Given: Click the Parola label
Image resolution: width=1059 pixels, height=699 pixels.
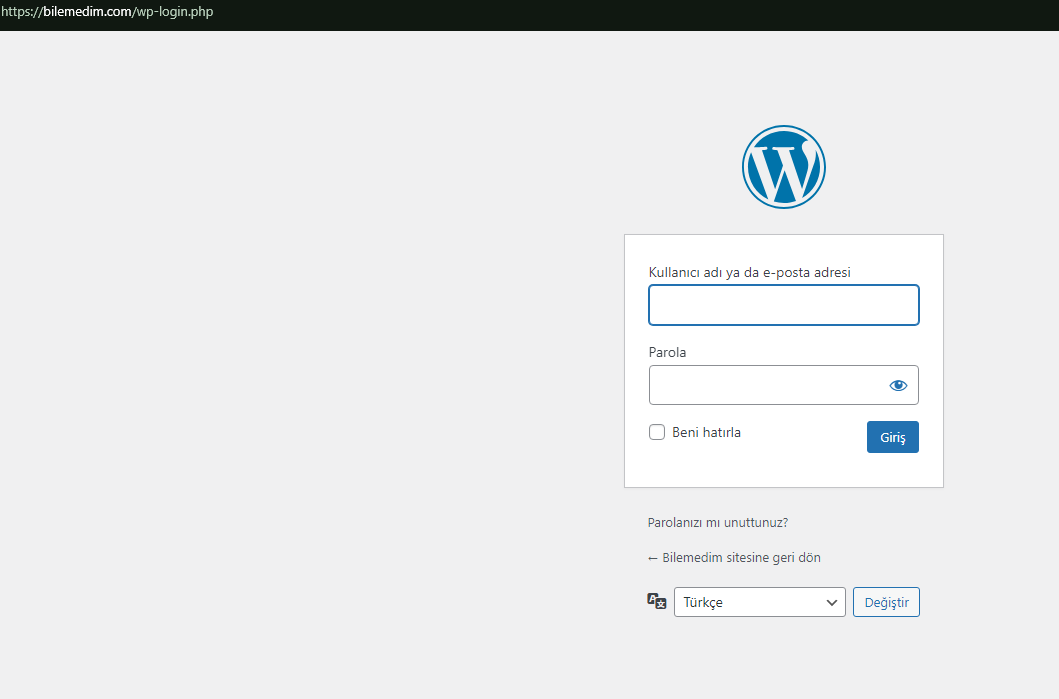Looking at the screenshot, I should click(667, 352).
